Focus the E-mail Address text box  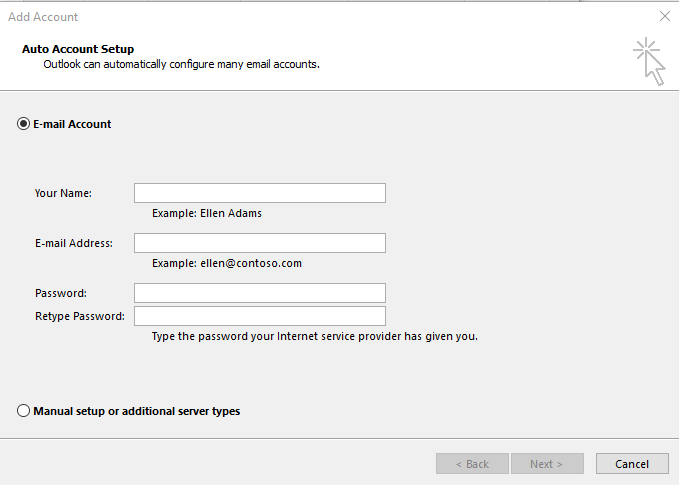[x=260, y=243]
